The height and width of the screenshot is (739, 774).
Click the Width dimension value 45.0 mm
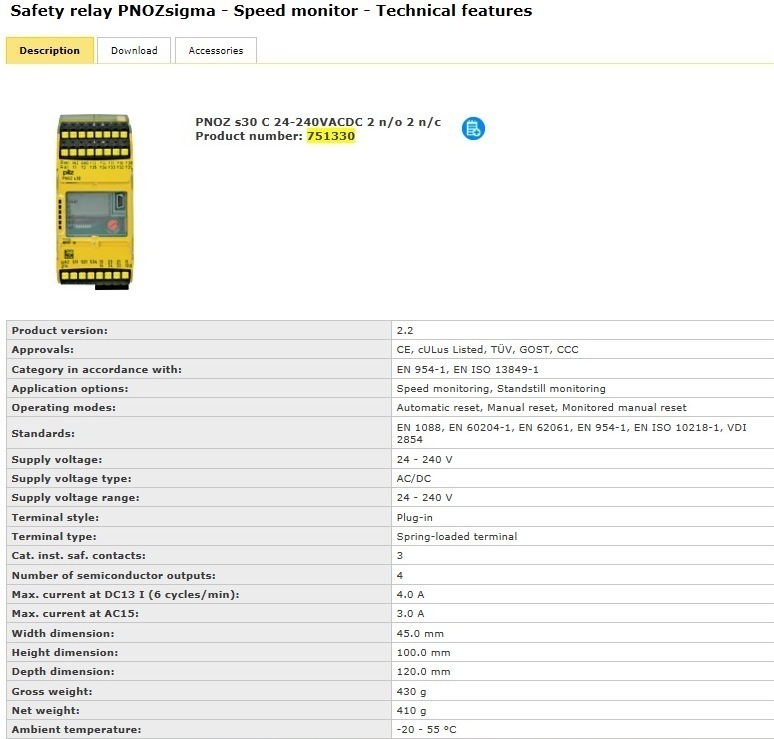click(420, 633)
